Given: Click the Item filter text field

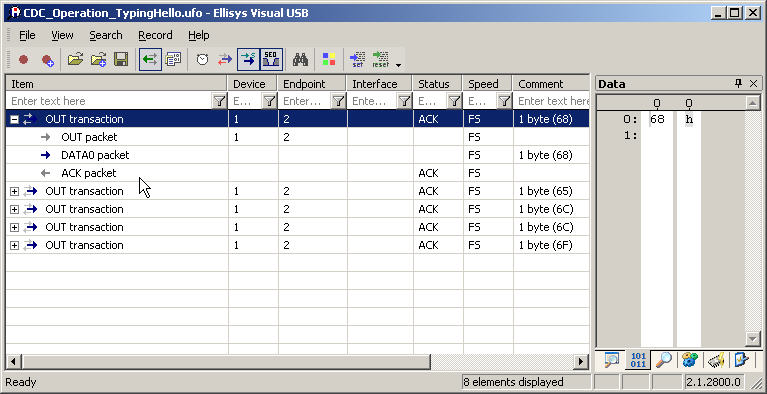Looking at the screenshot, I should (110, 101).
